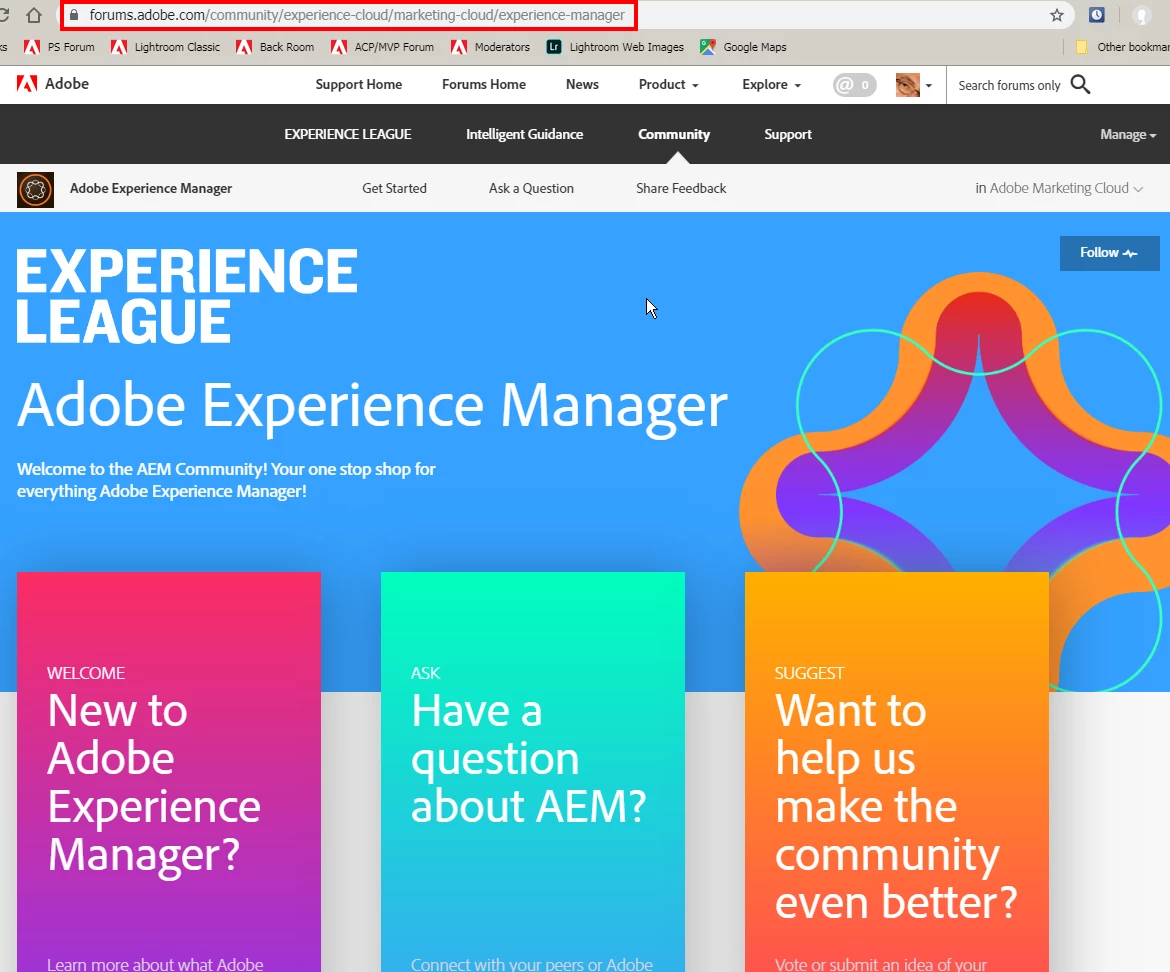Viewport: 1170px width, 972px height.
Task: Open the Google Maps bookmark
Action: point(744,47)
